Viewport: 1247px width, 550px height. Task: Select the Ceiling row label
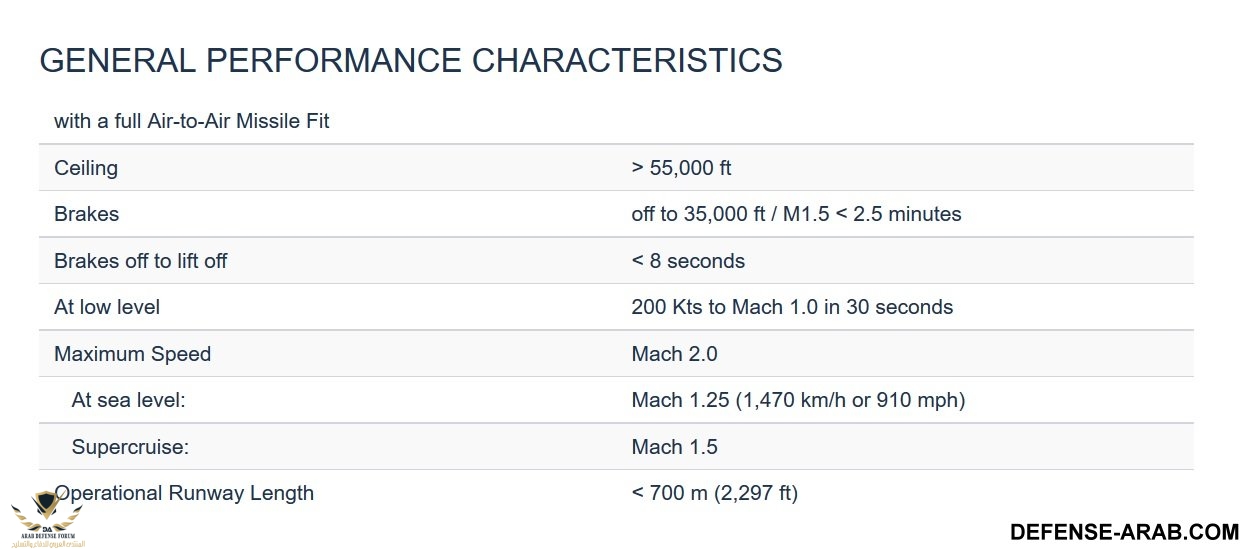86,168
